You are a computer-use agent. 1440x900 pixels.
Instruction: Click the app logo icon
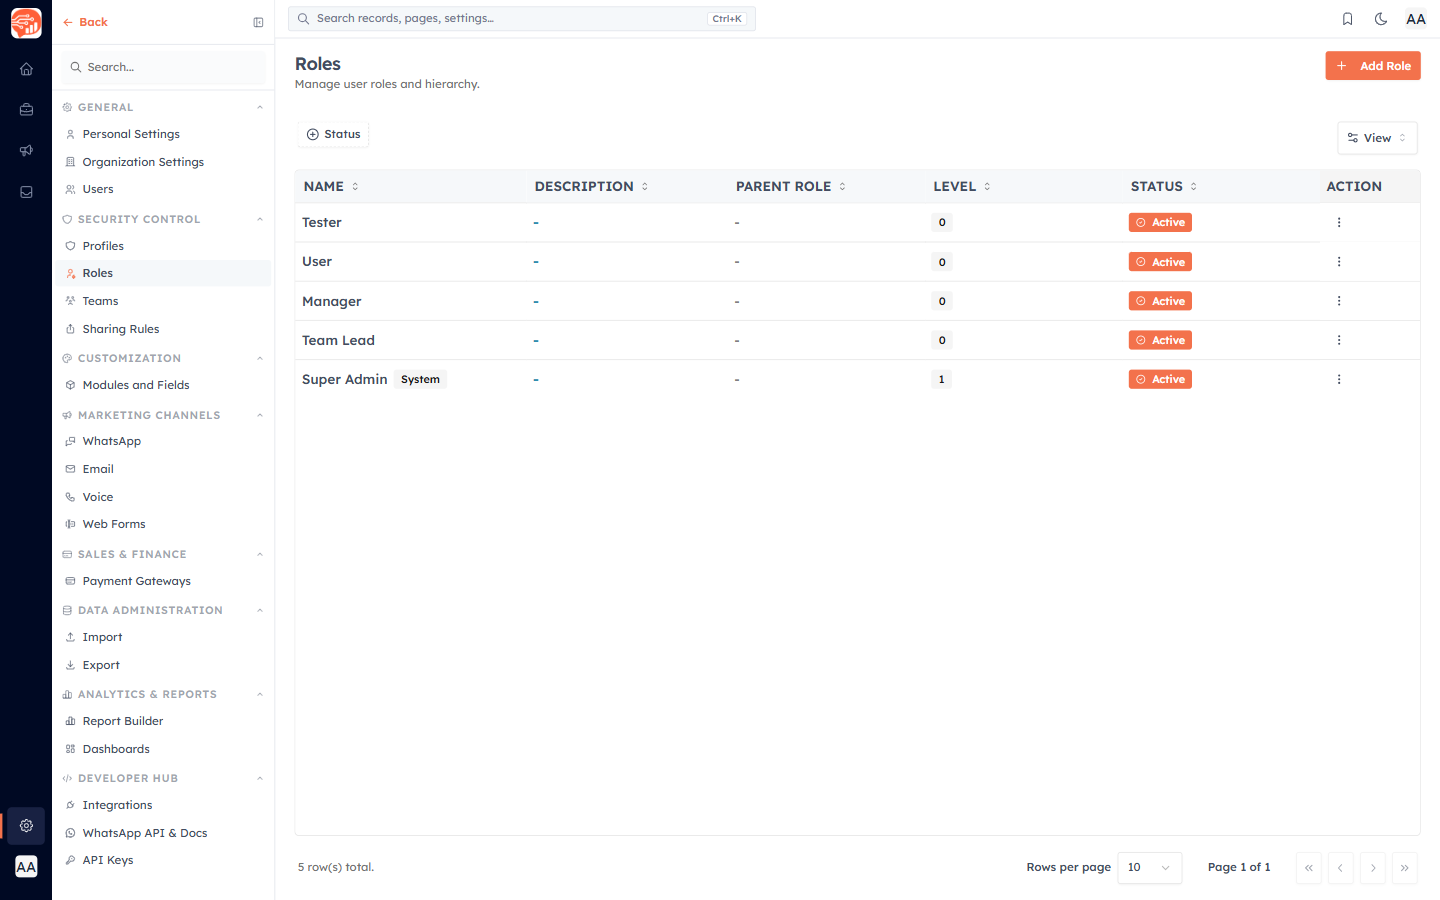pyautogui.click(x=26, y=22)
